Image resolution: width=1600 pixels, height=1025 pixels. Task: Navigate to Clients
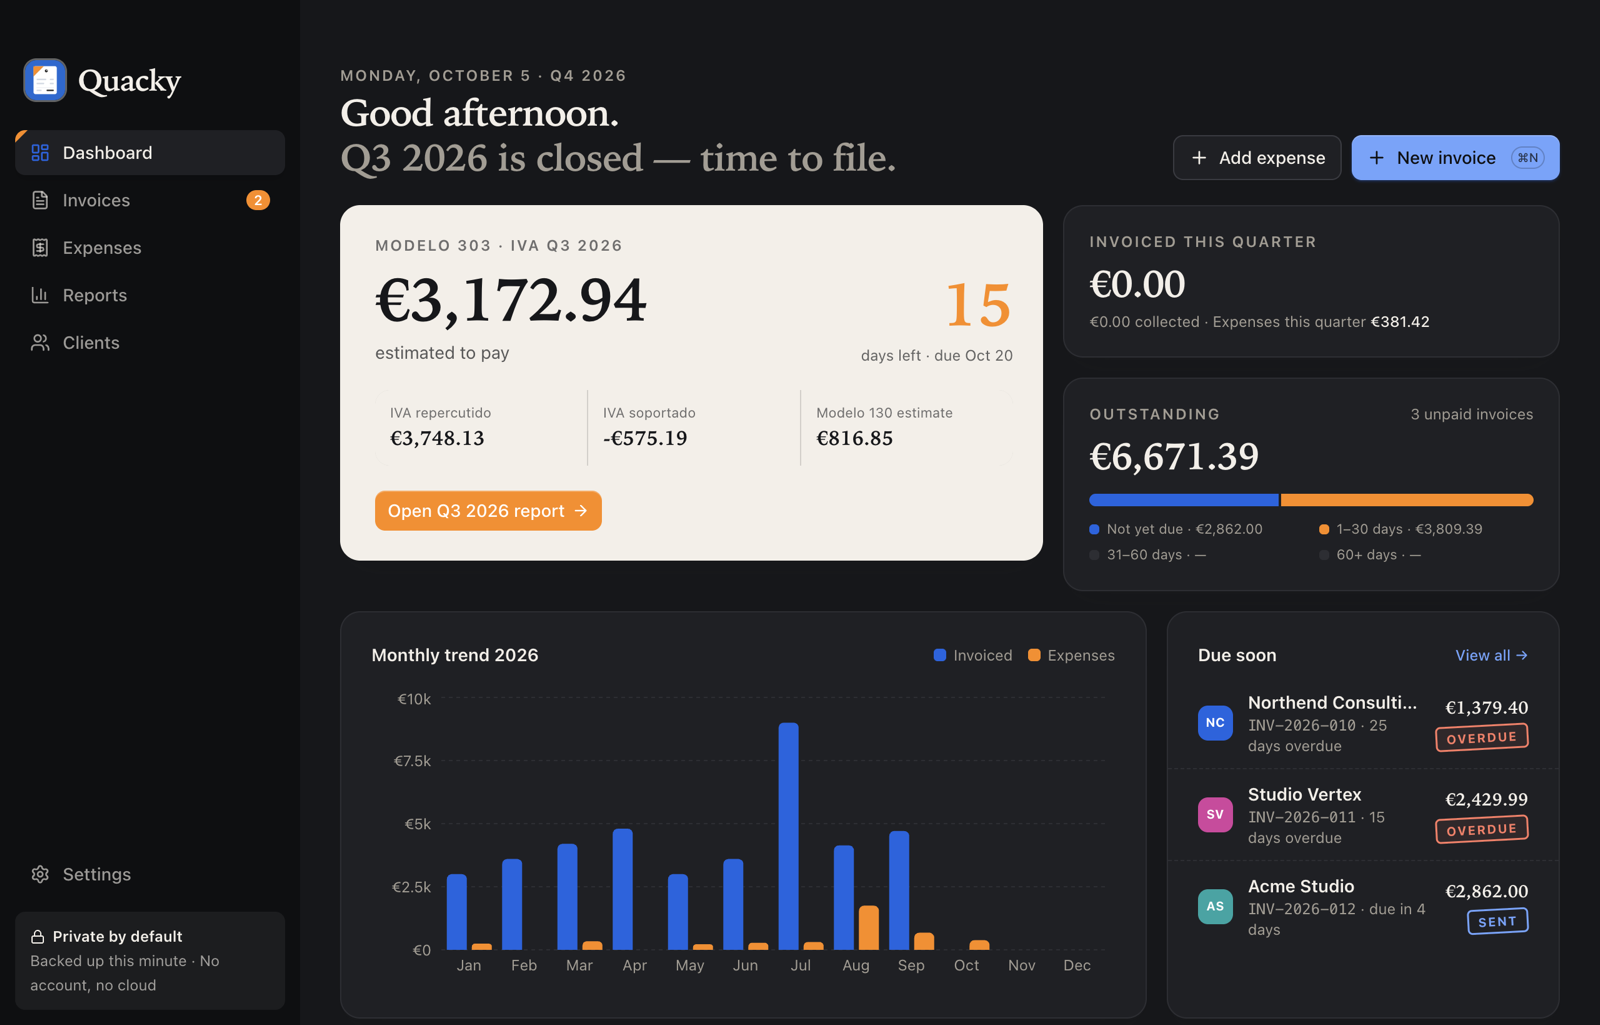click(x=150, y=343)
